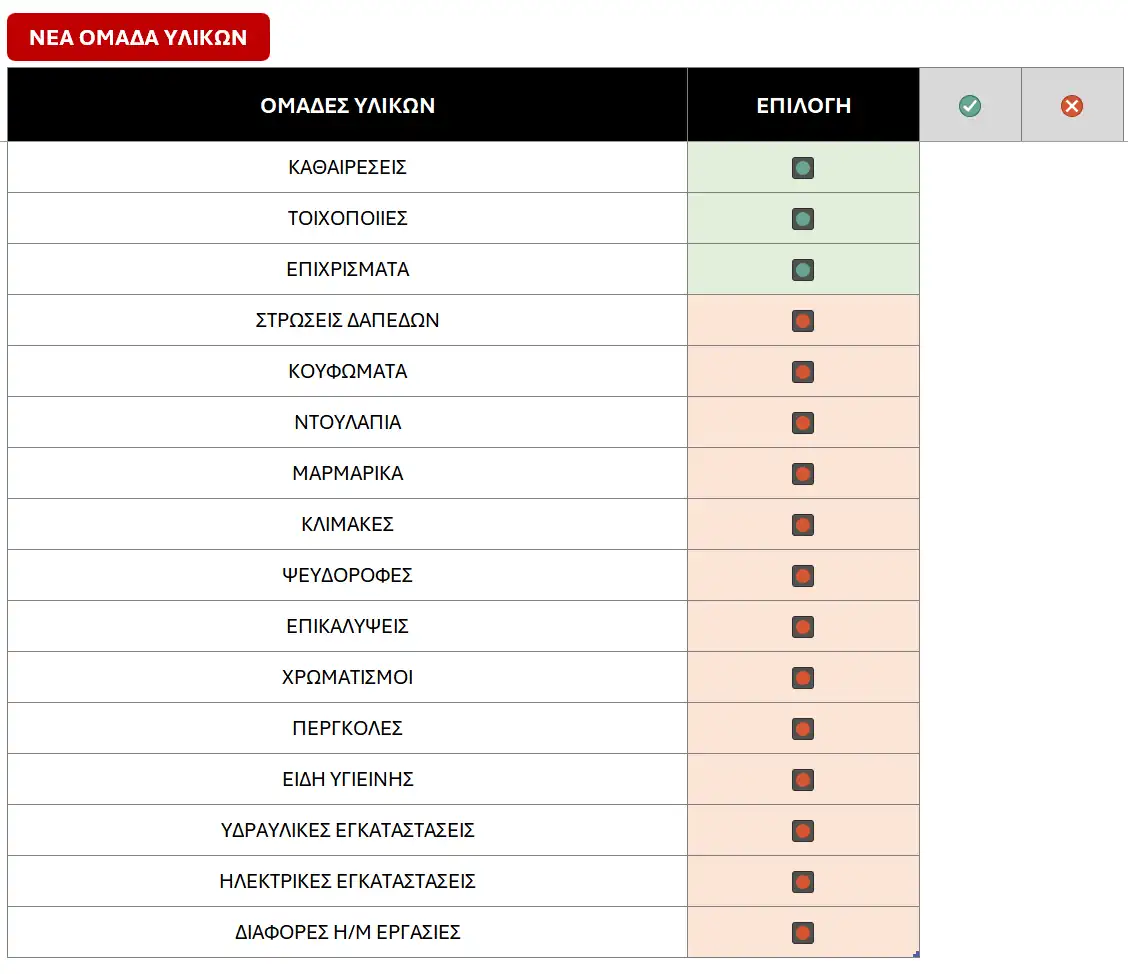Enable ΕΙΔΗ ΥΓΙΕΙΝΗΣ selection indicator
Screen dimensions: 1128x974
coord(802,780)
